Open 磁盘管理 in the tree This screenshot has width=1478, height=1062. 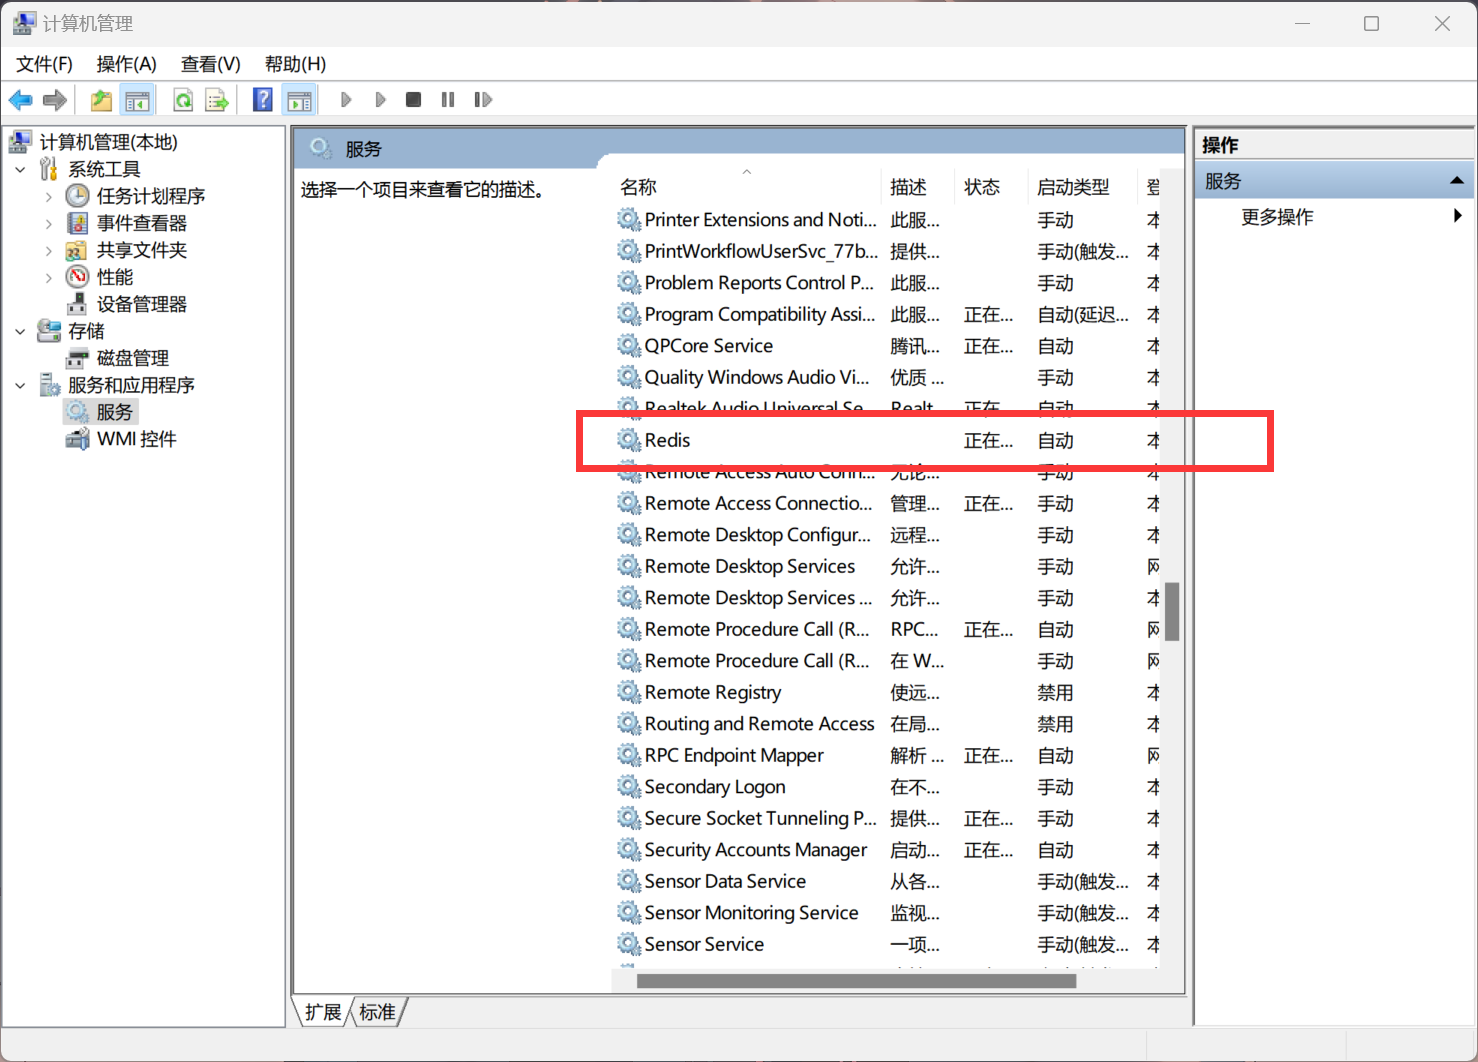coord(132,358)
